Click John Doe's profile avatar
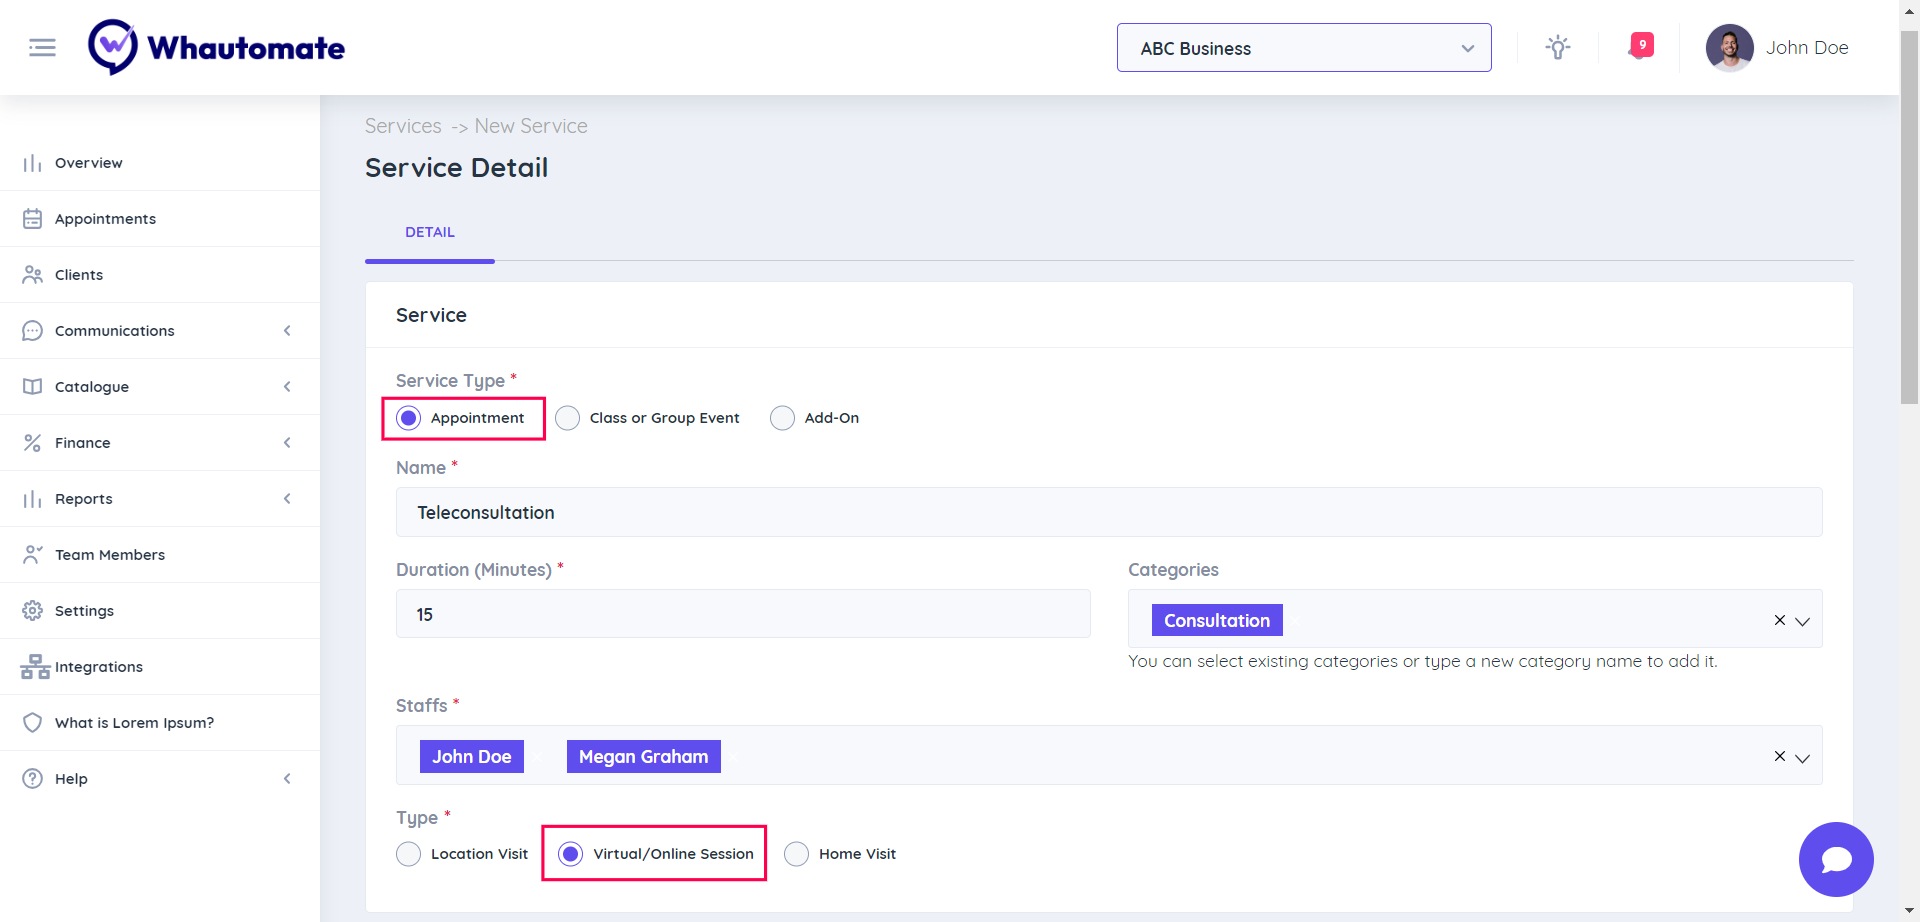This screenshot has height=922, width=1920. click(1729, 48)
